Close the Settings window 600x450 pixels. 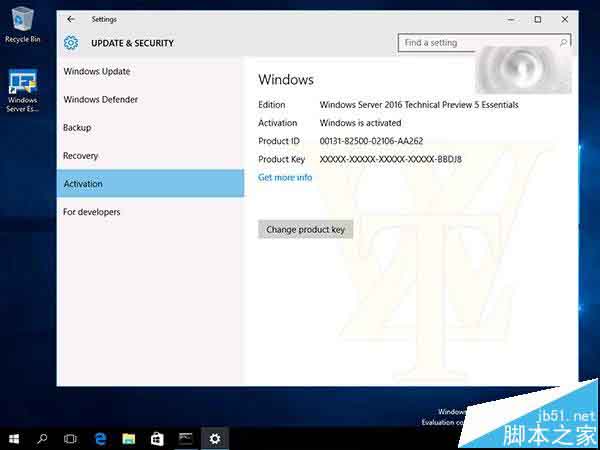[564, 19]
